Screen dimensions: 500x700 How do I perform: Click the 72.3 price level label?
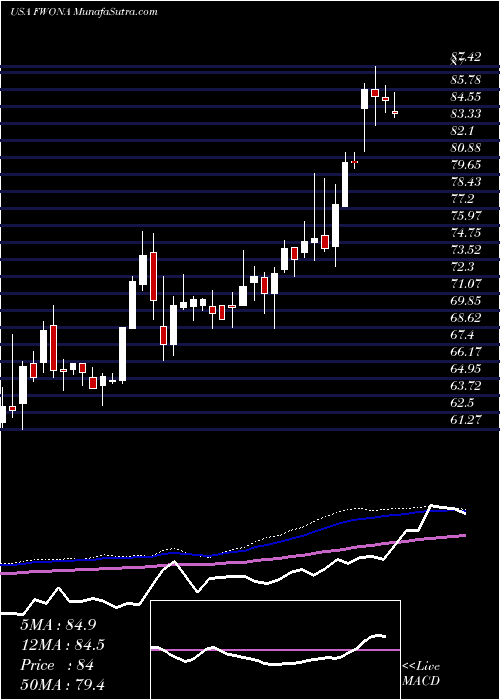click(463, 267)
